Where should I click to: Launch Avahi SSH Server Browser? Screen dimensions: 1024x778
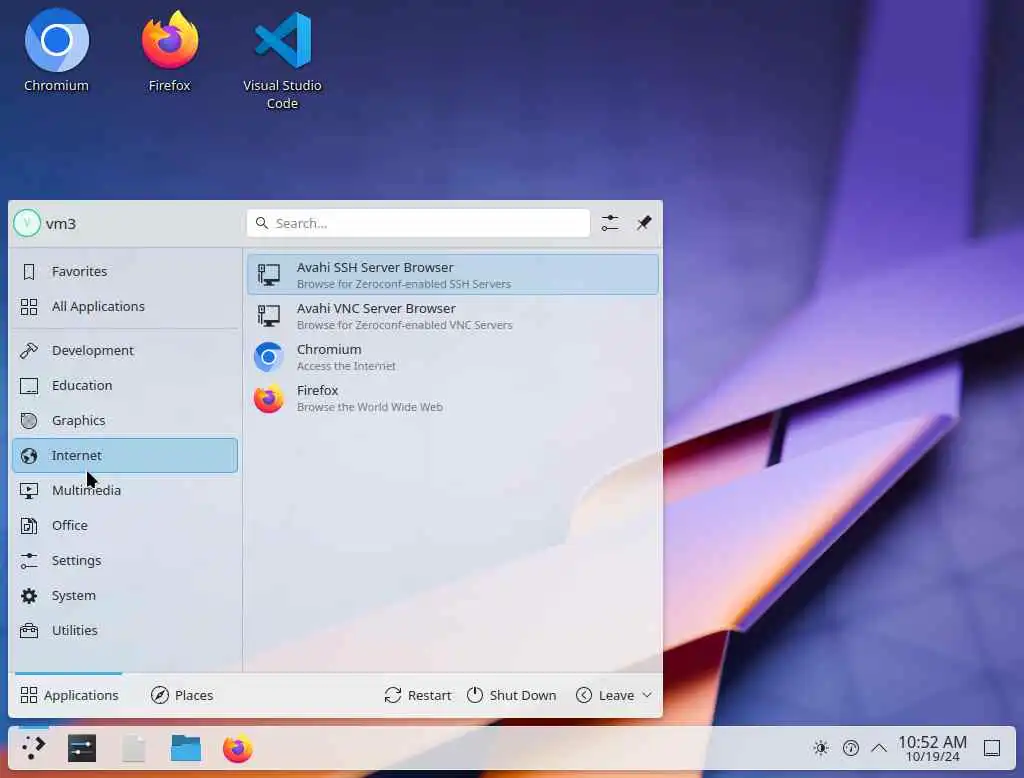point(453,274)
